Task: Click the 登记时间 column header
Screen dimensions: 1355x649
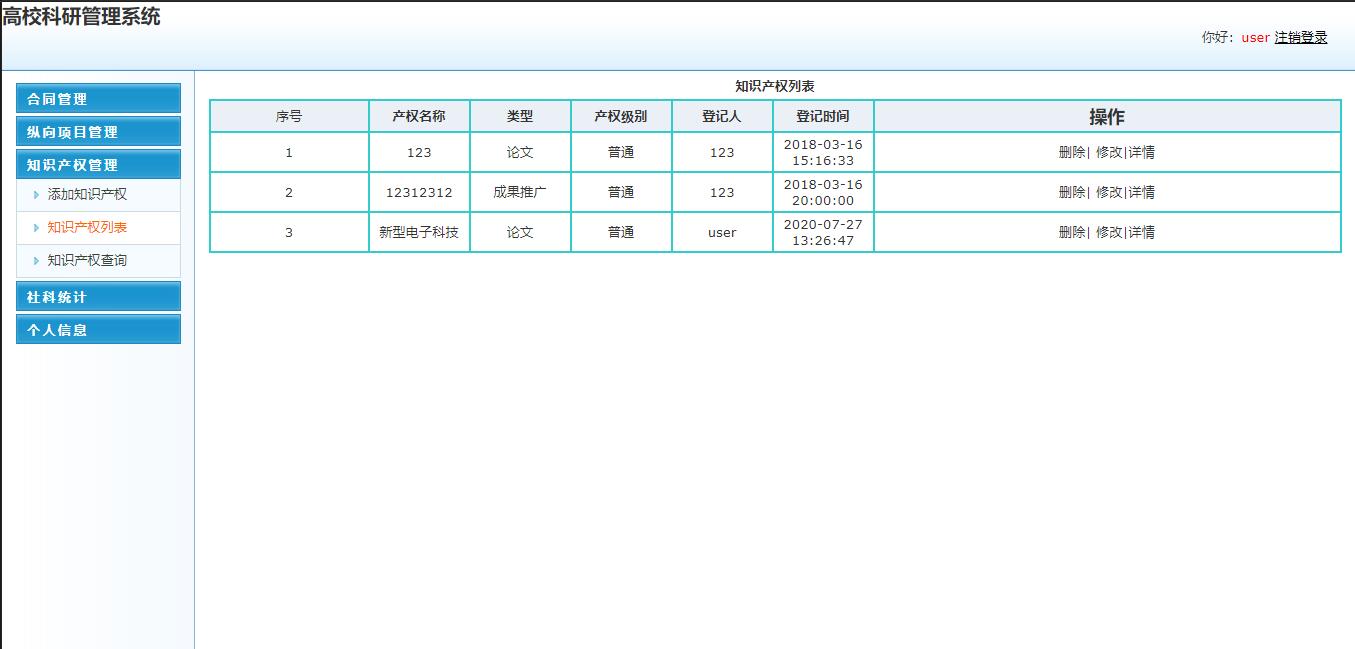Action: 821,115
